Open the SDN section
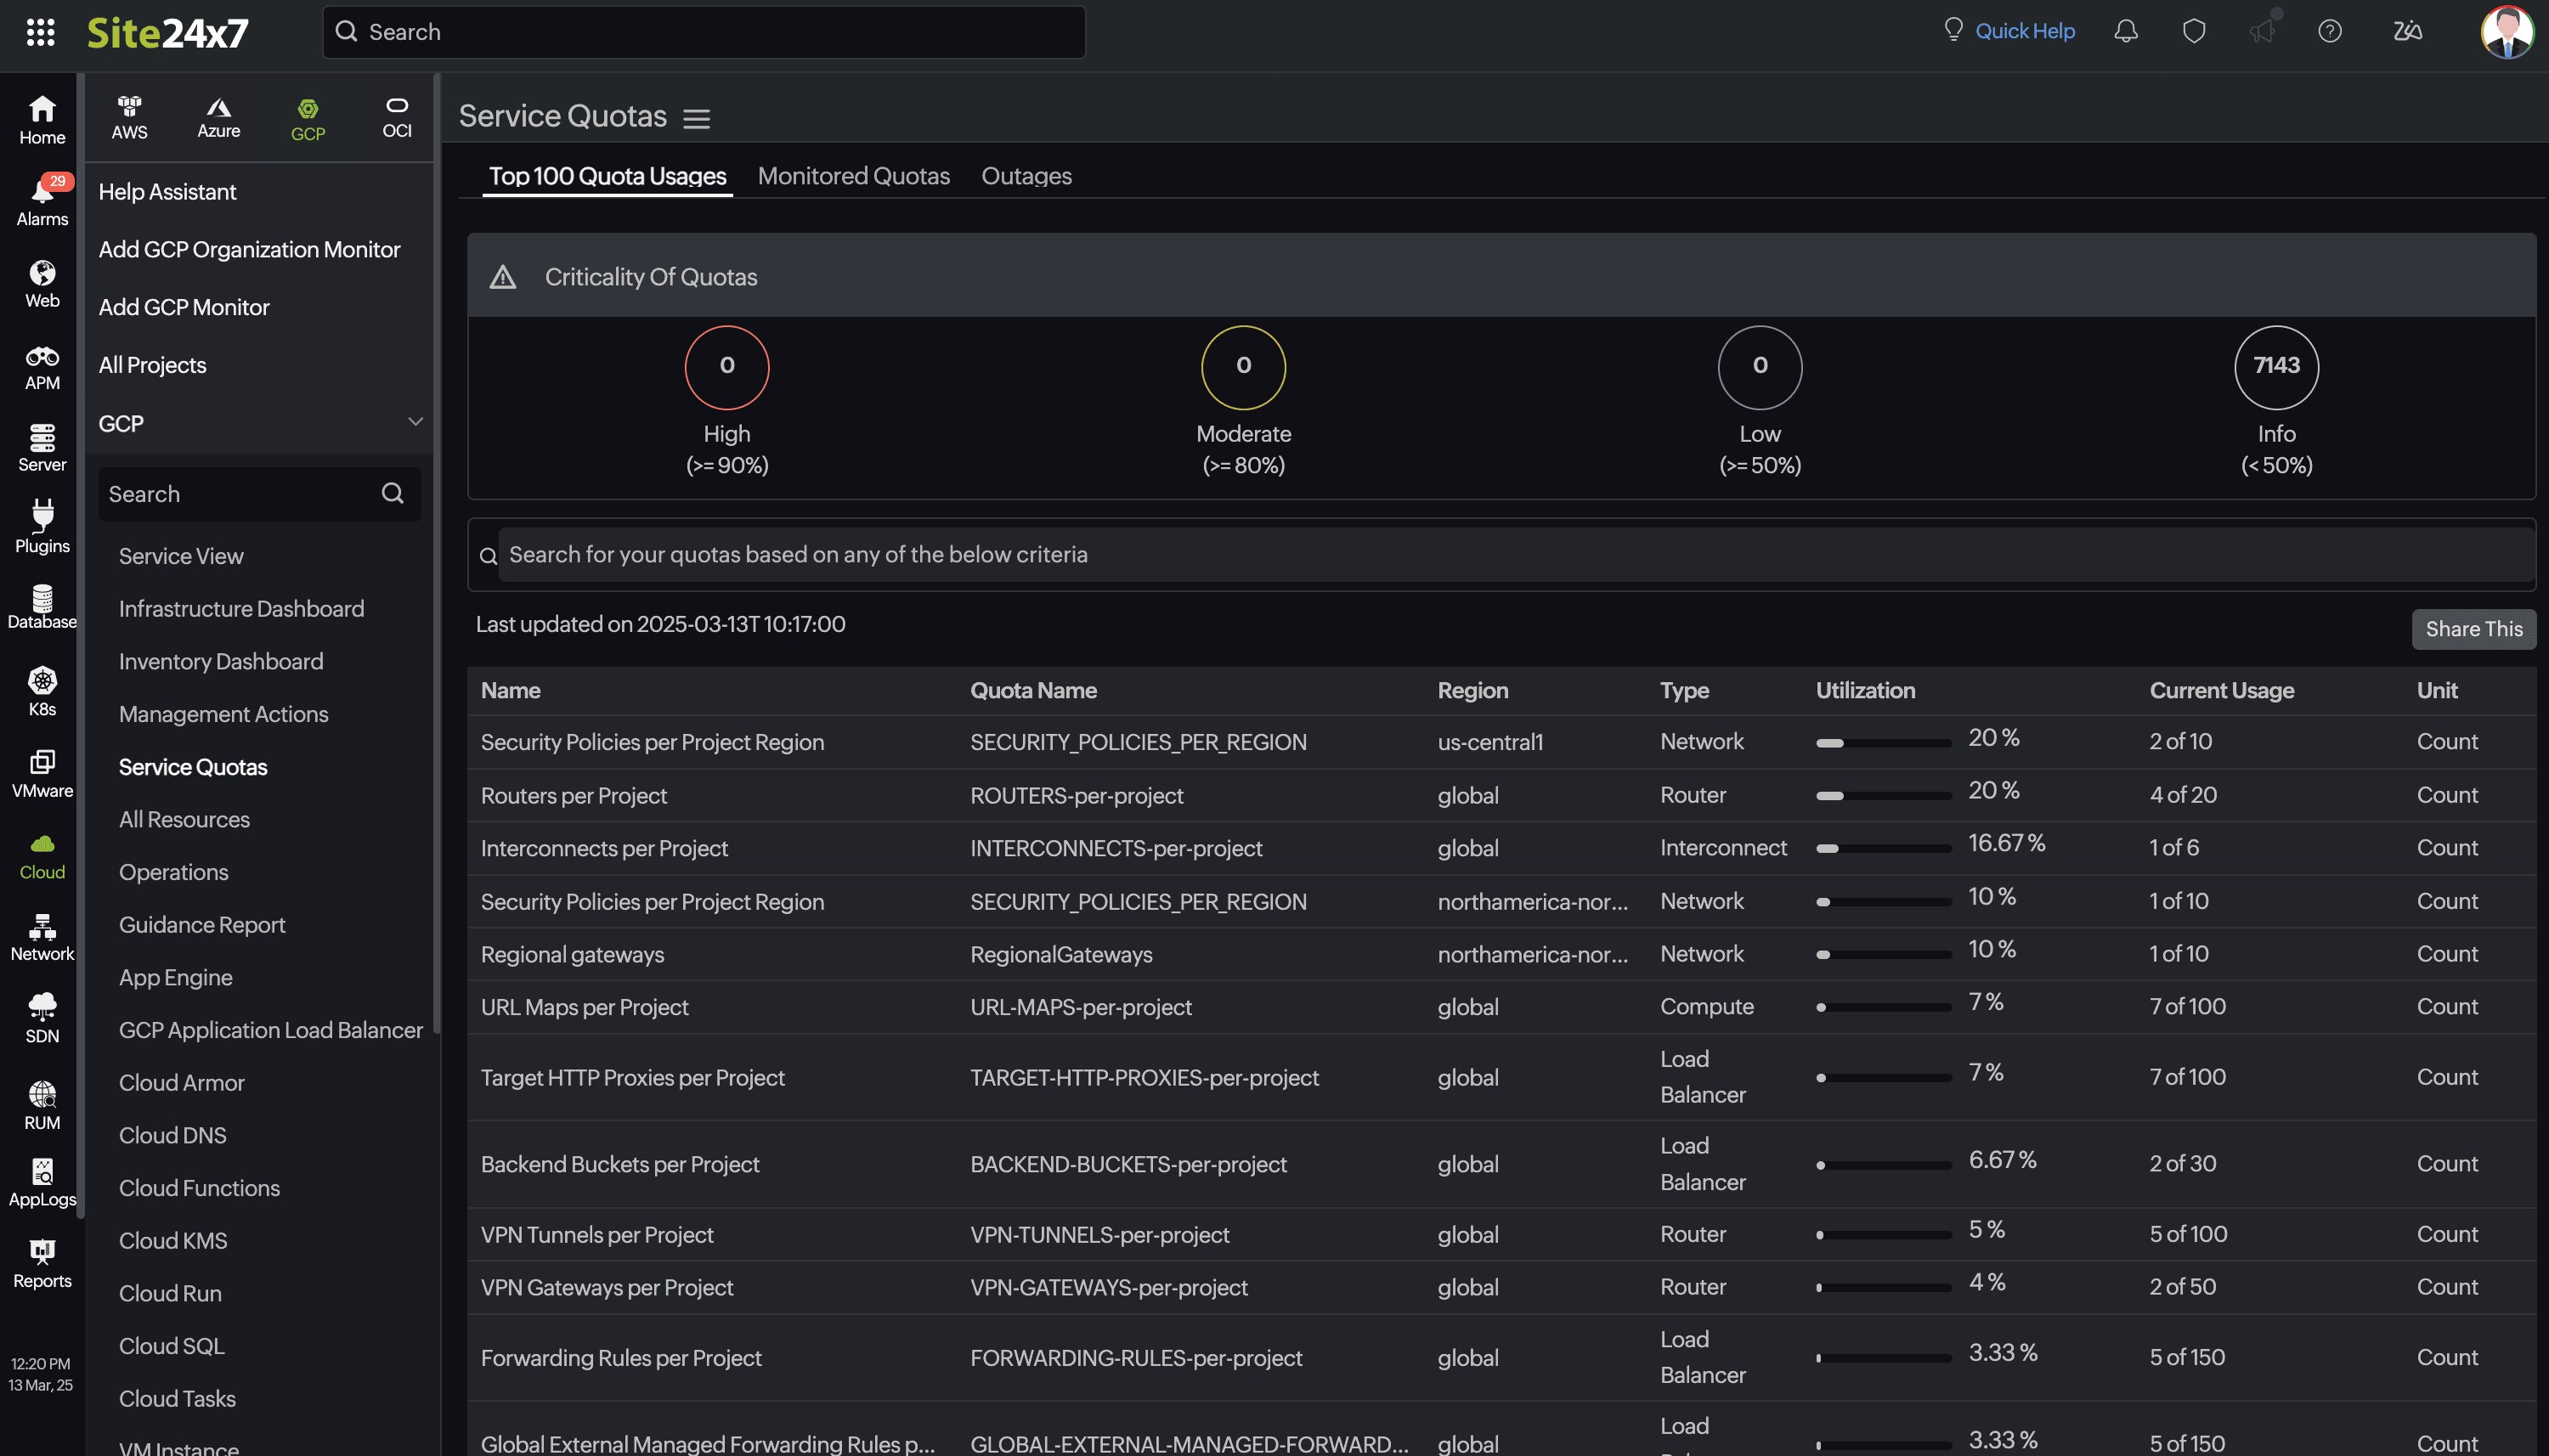 pos(42,1018)
